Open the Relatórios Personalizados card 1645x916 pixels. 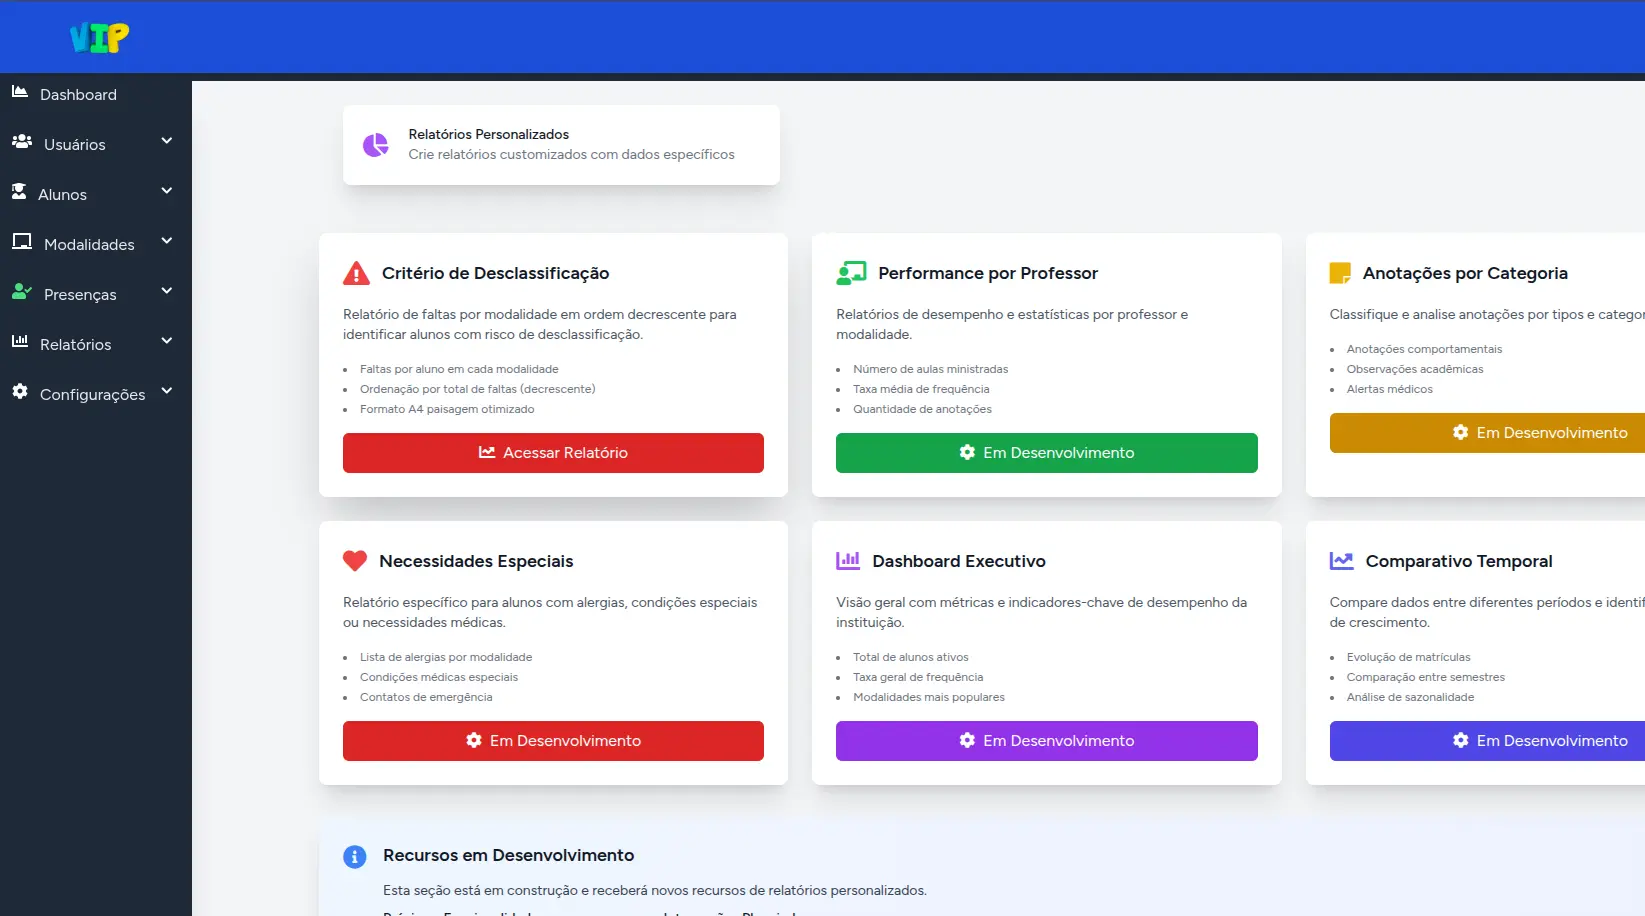[x=561, y=145]
